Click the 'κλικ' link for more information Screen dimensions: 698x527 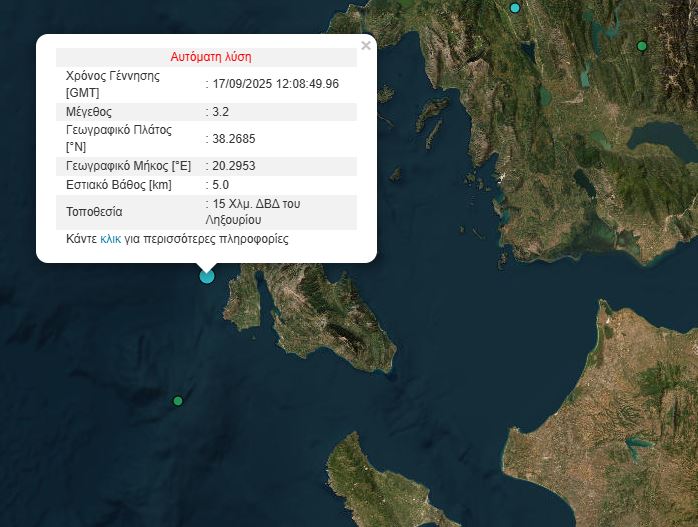pyautogui.click(x=110, y=240)
